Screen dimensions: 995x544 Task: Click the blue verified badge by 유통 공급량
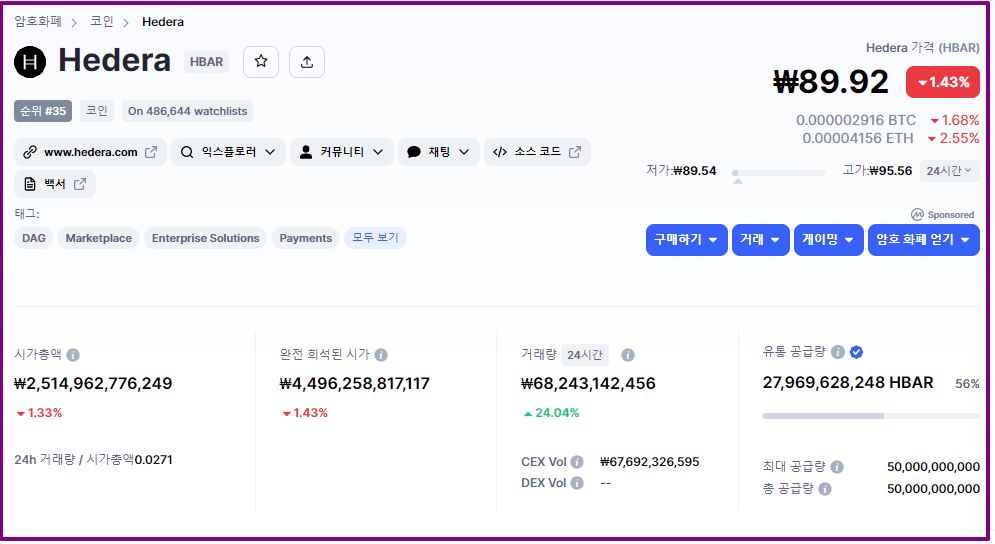pos(856,352)
